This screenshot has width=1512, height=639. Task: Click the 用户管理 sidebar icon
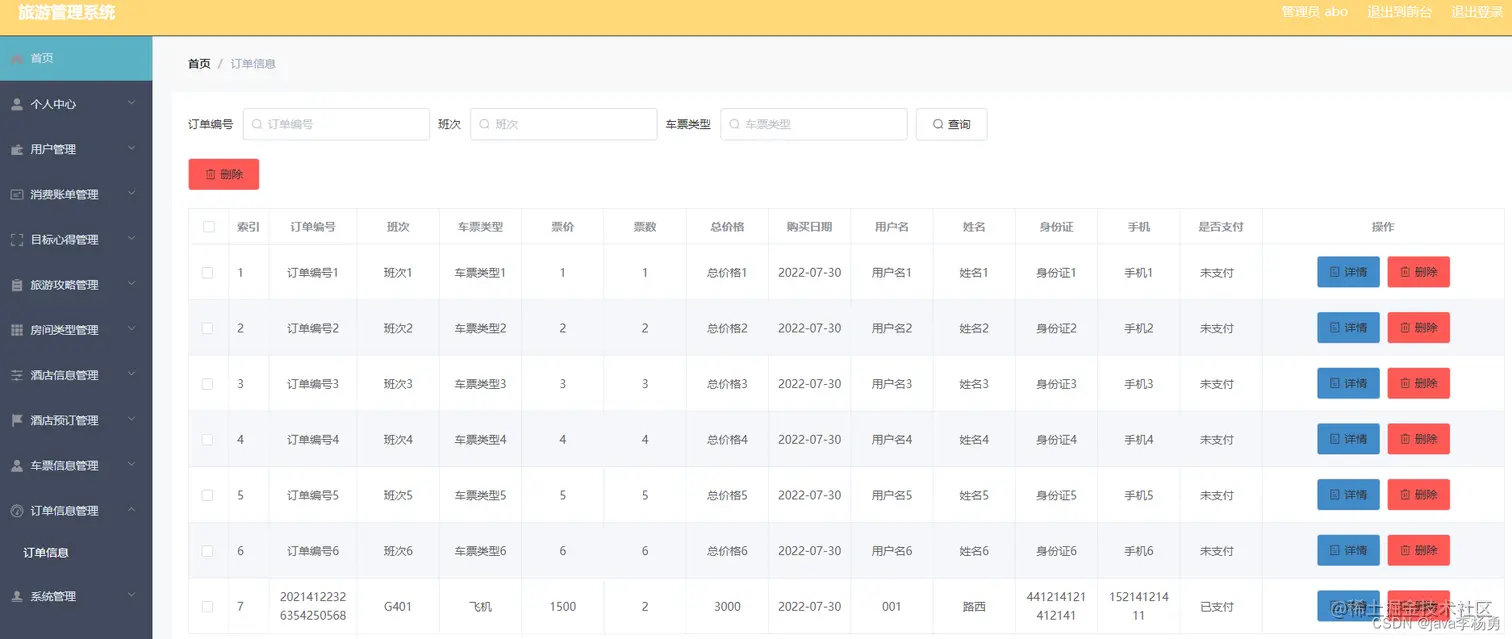[17, 149]
